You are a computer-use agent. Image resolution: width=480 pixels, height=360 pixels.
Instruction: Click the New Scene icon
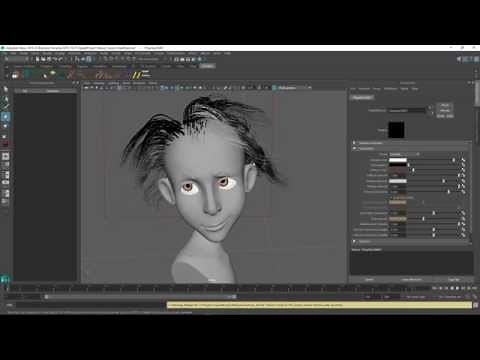click(x=37, y=59)
